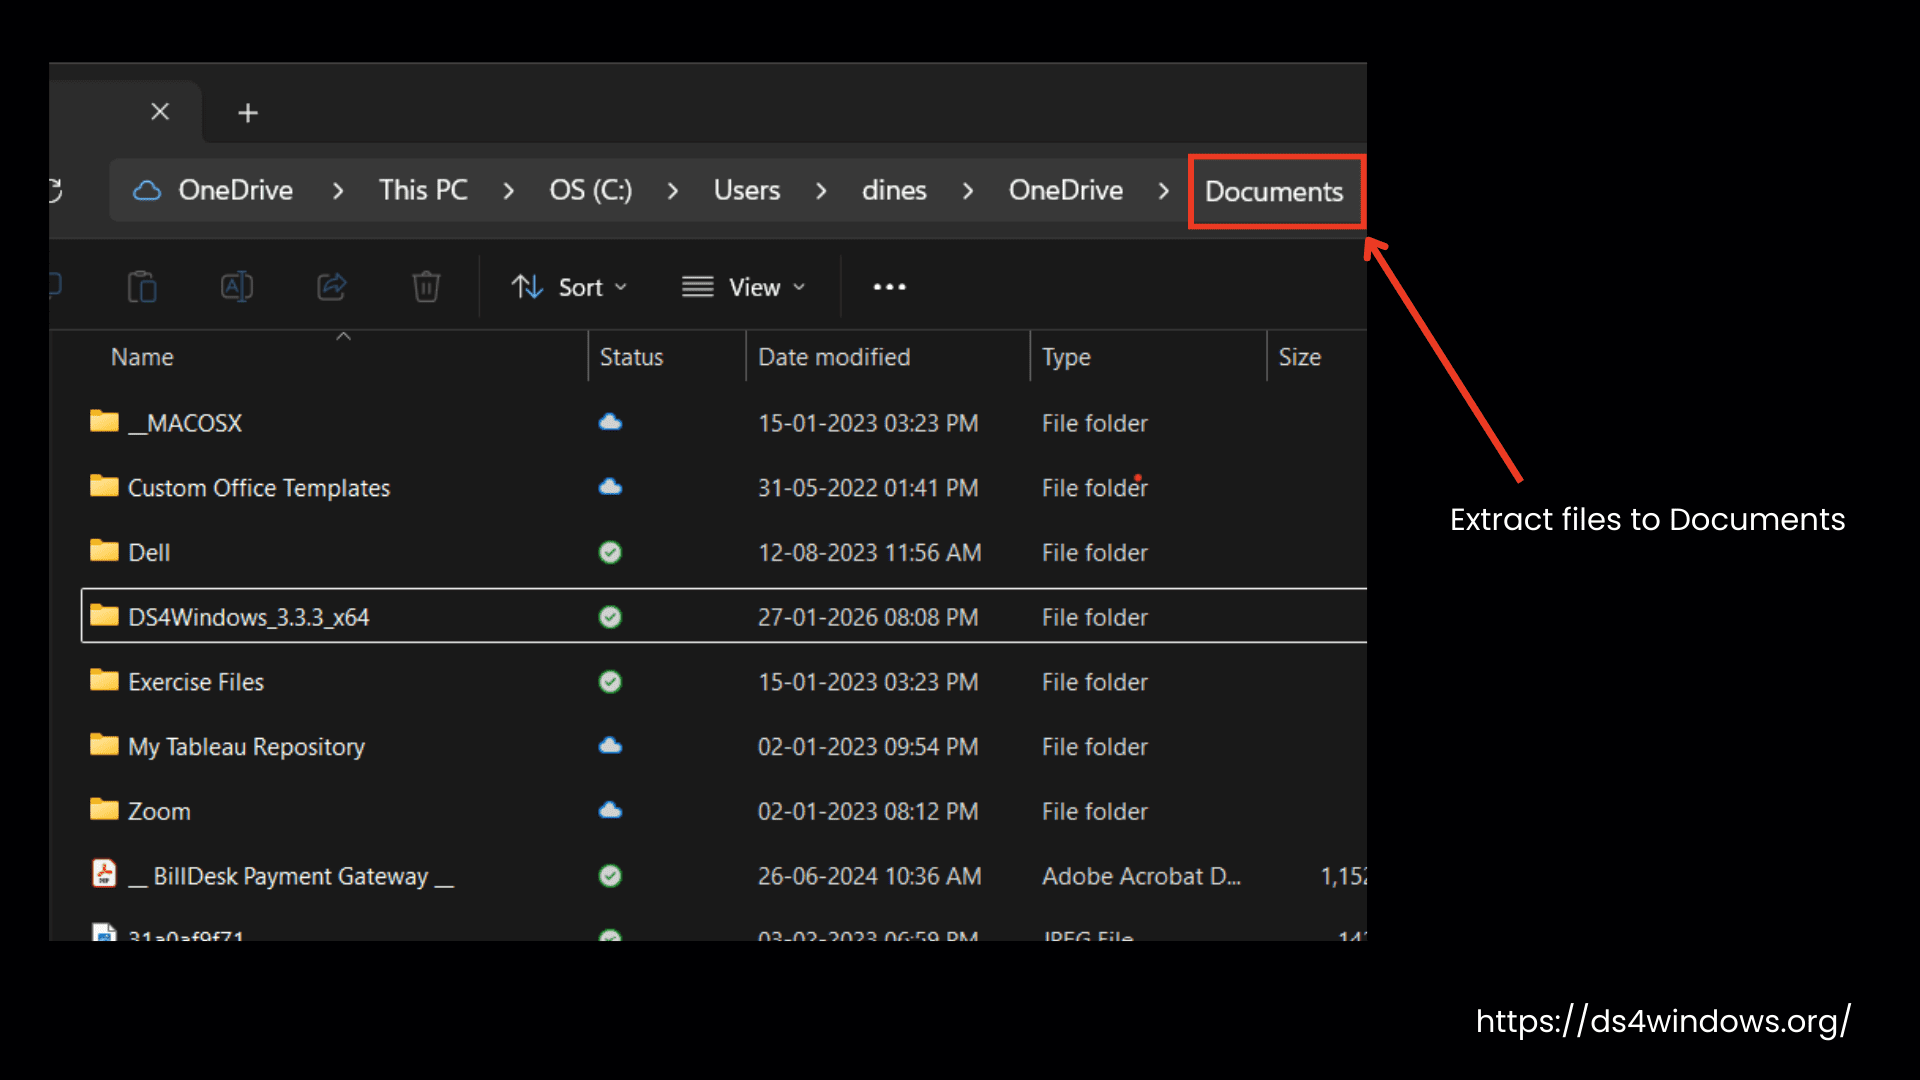Click folder icon of Custom Office Templates row
1920x1080 pixels.
104,486
